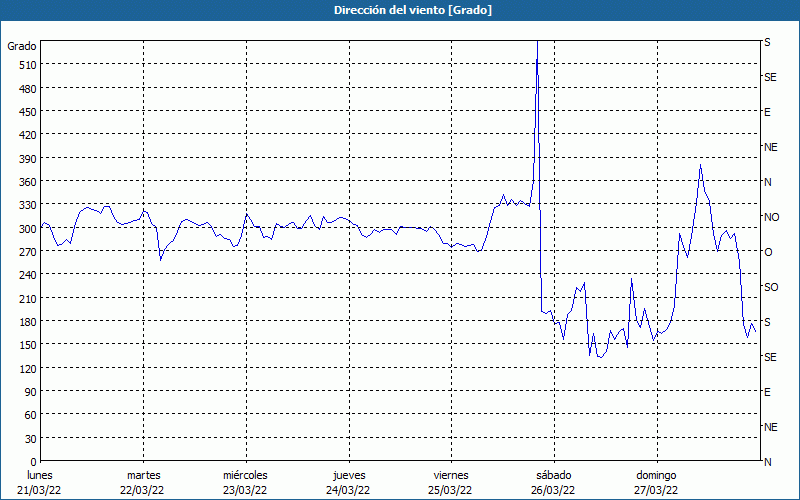Click the 'S' compass label at 180 degrees
Viewport: 800px width, 500px height.
[767, 322]
